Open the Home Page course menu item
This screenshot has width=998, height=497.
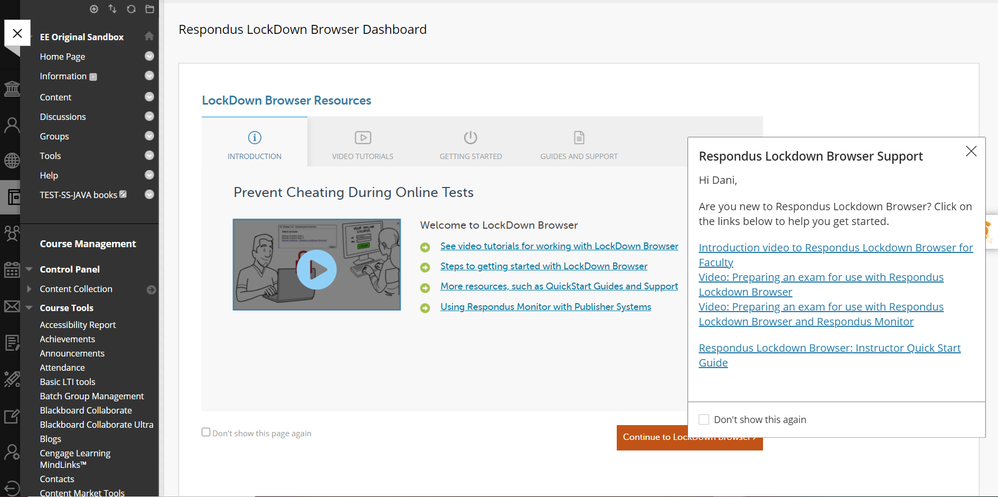pos(62,57)
